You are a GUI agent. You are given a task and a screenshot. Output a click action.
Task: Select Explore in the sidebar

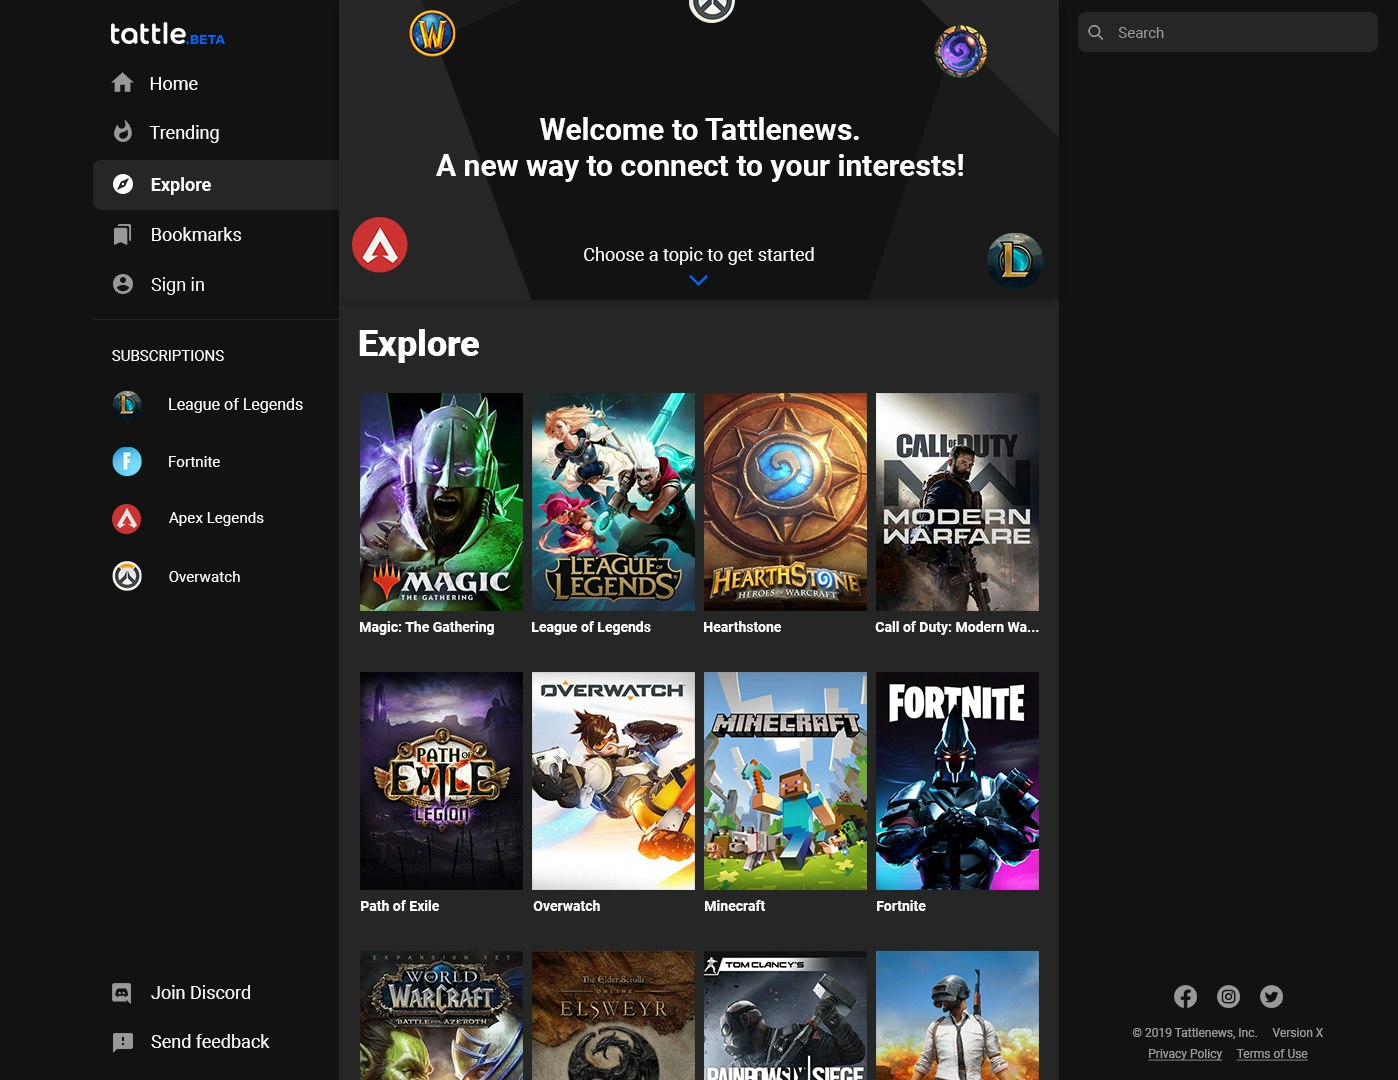(216, 184)
